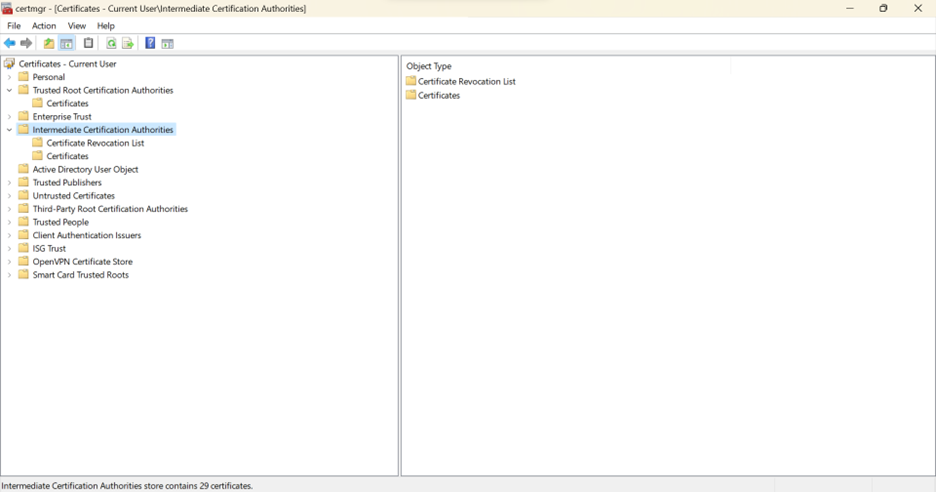The image size is (936, 492).
Task: Click folder icon of Certificates under Trusted Root
Action: coord(38,103)
